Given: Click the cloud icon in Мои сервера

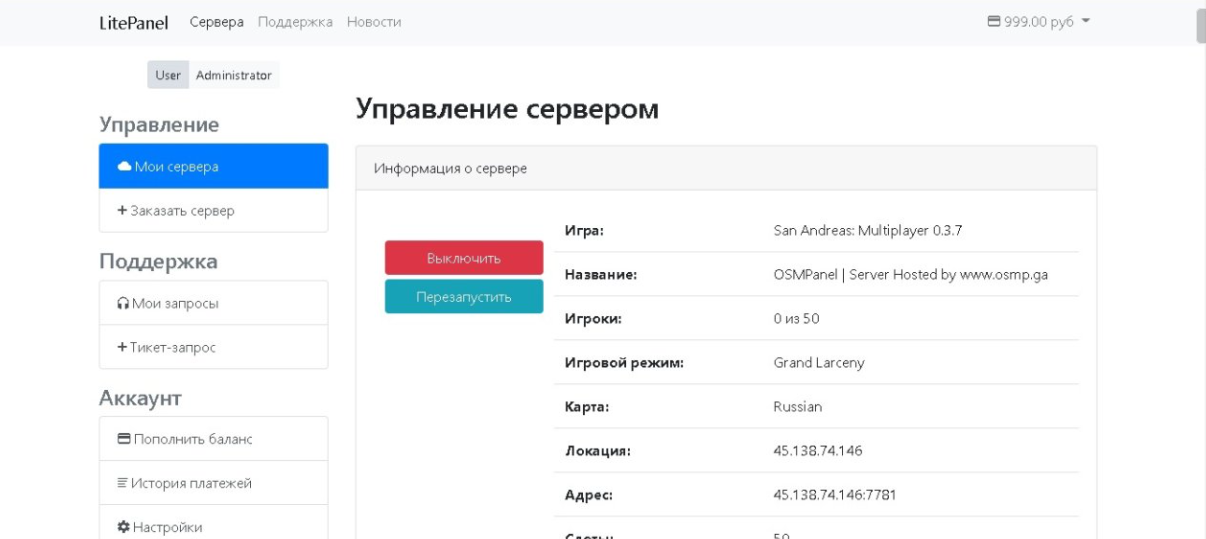Looking at the screenshot, I should click(x=124, y=166).
